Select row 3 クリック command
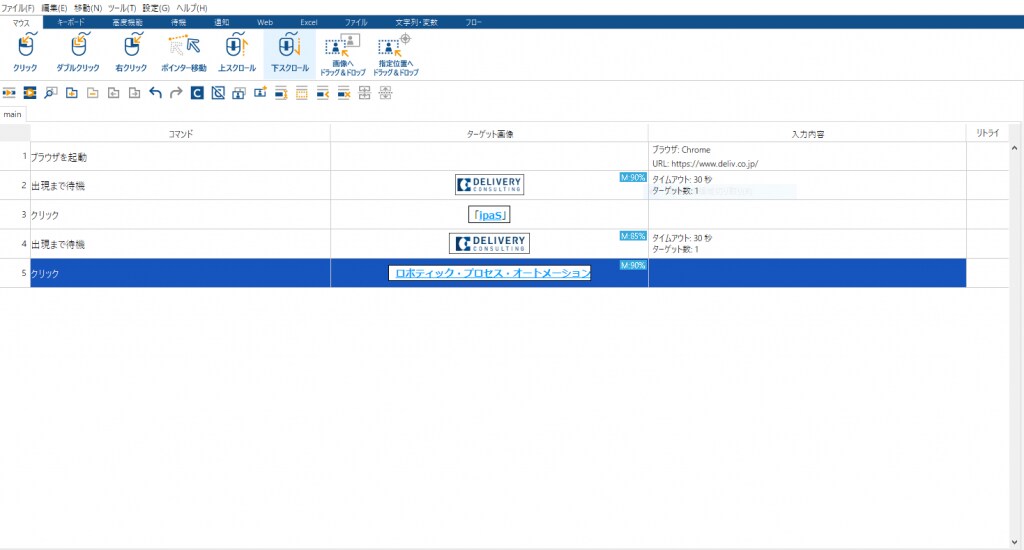1024x550 pixels. click(180, 215)
